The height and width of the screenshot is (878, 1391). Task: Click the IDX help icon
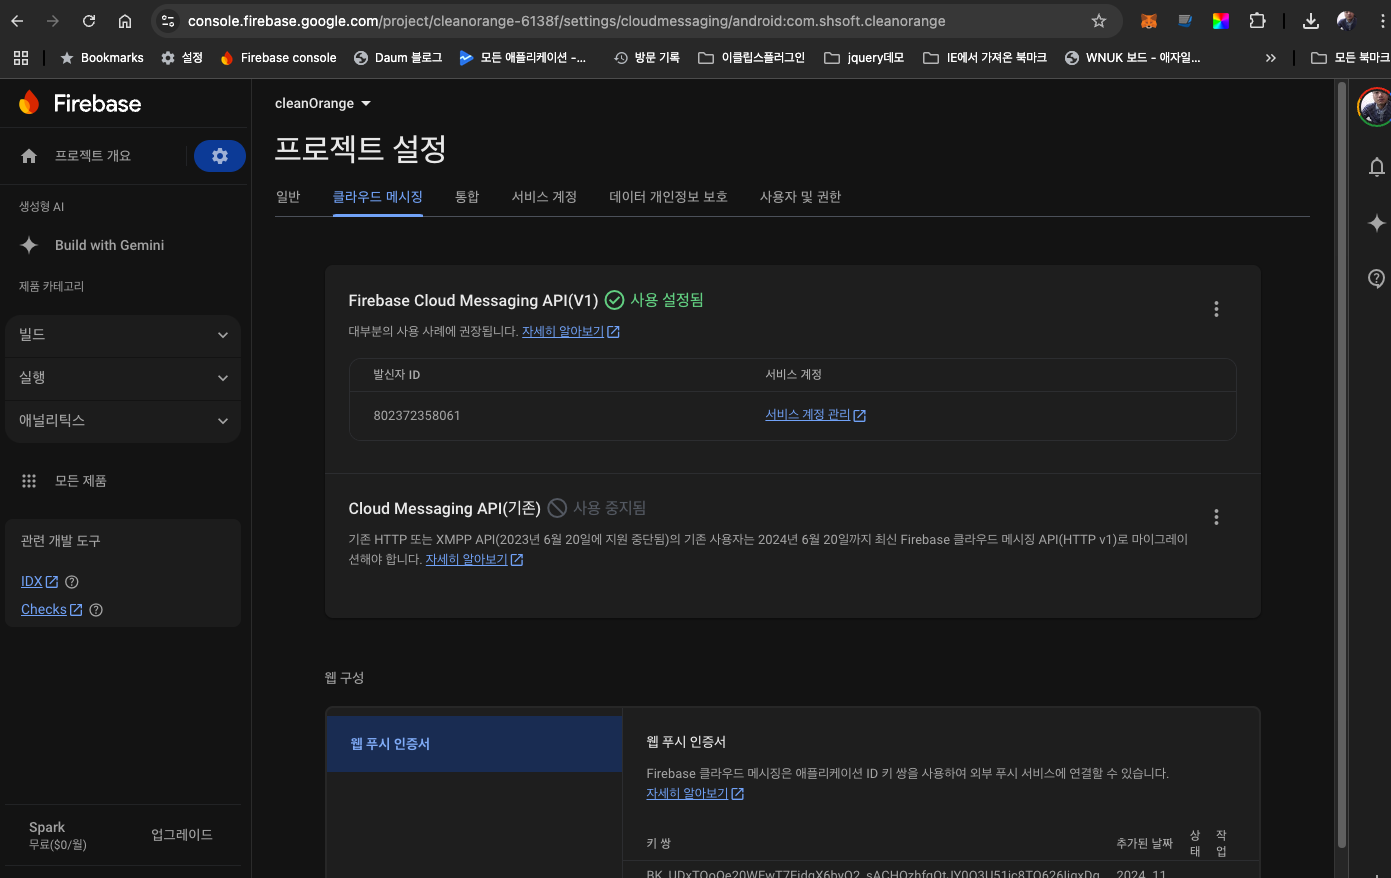click(x=72, y=582)
